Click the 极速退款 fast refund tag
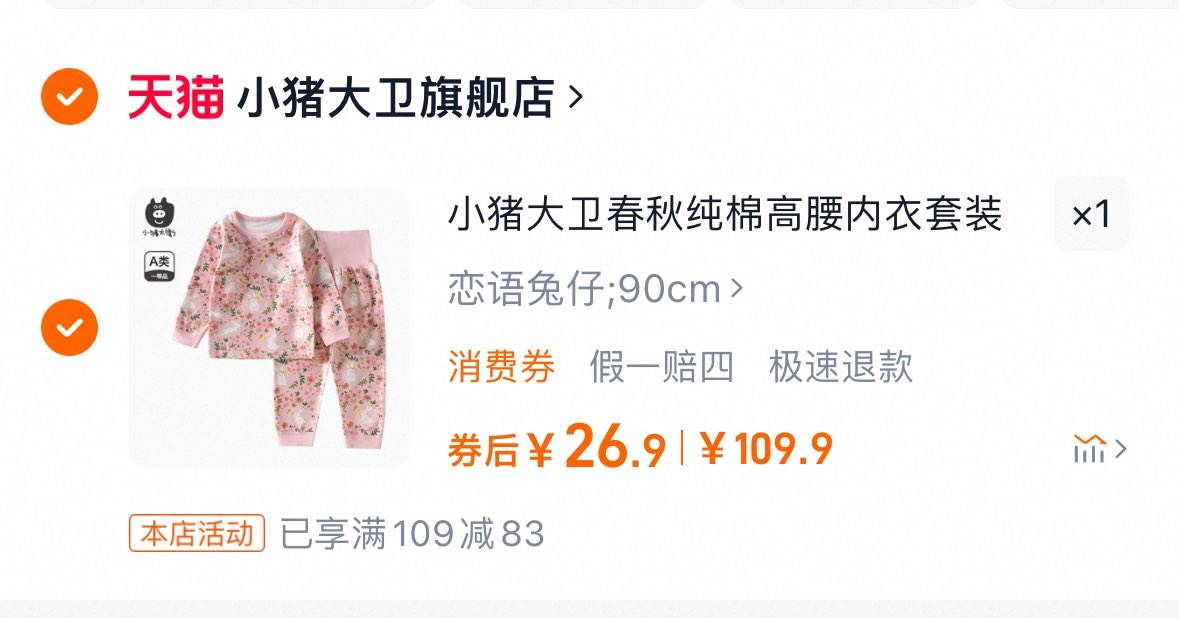Screen dimensions: 1179x618 (x=841, y=367)
